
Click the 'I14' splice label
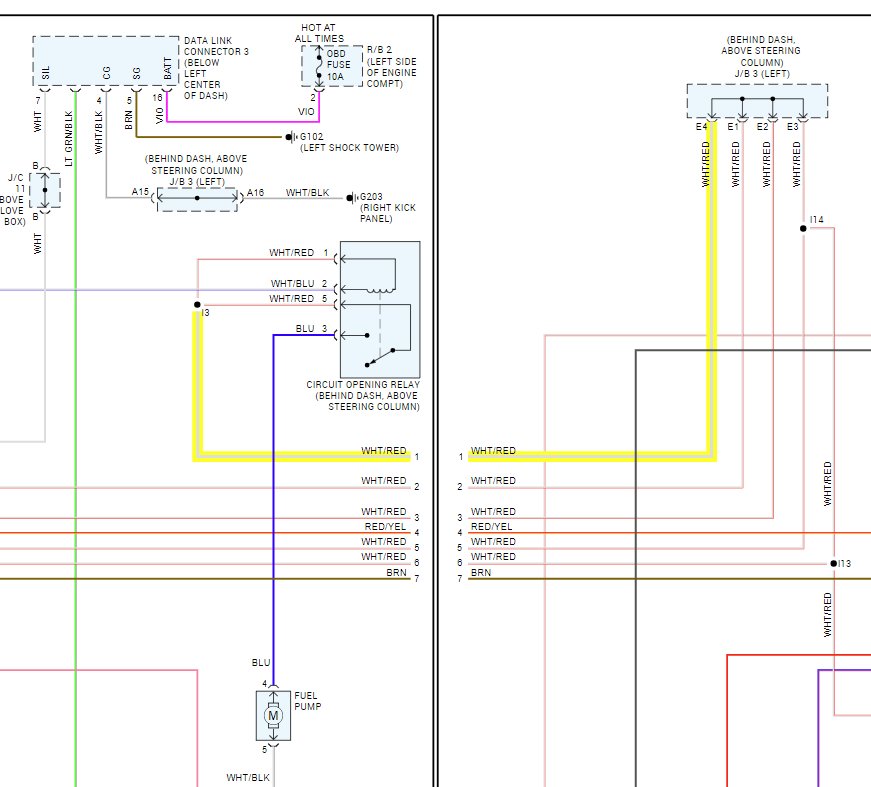pyautogui.click(x=816, y=219)
